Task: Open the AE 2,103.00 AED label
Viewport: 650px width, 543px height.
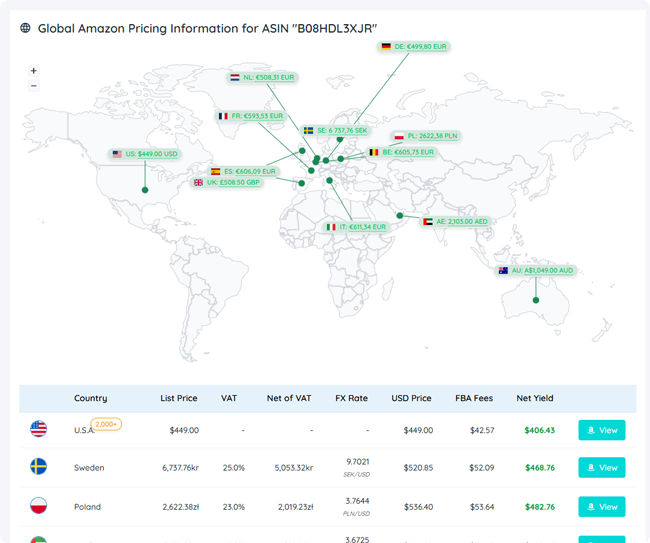Action: (455, 221)
